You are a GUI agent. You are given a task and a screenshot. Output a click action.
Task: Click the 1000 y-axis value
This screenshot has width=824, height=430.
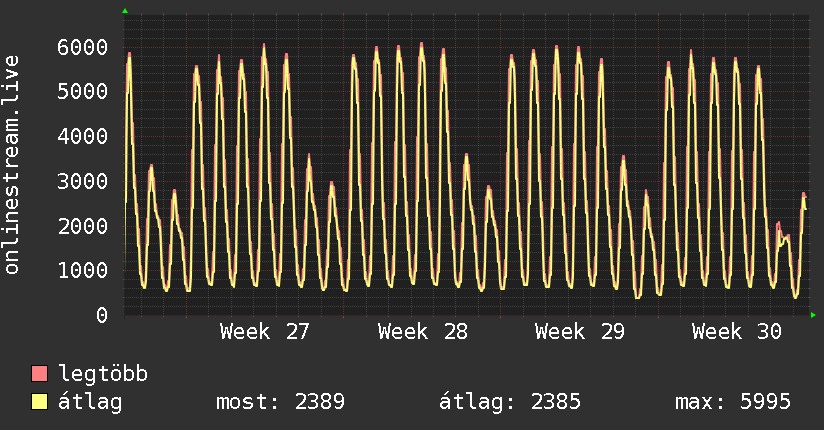[x=83, y=270]
